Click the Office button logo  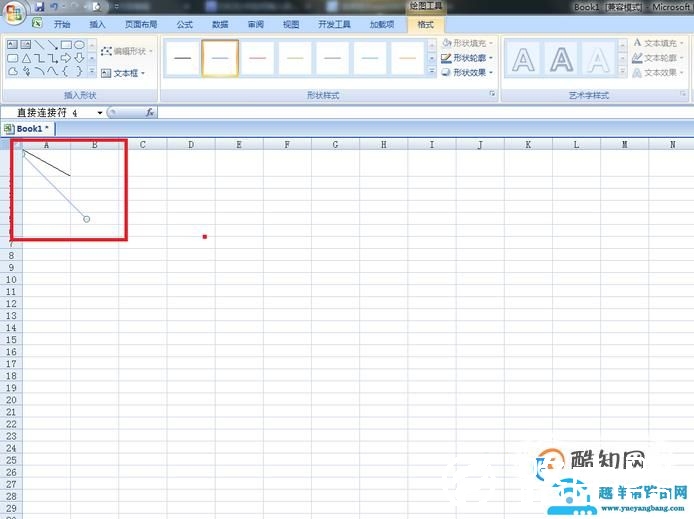tap(14, 11)
